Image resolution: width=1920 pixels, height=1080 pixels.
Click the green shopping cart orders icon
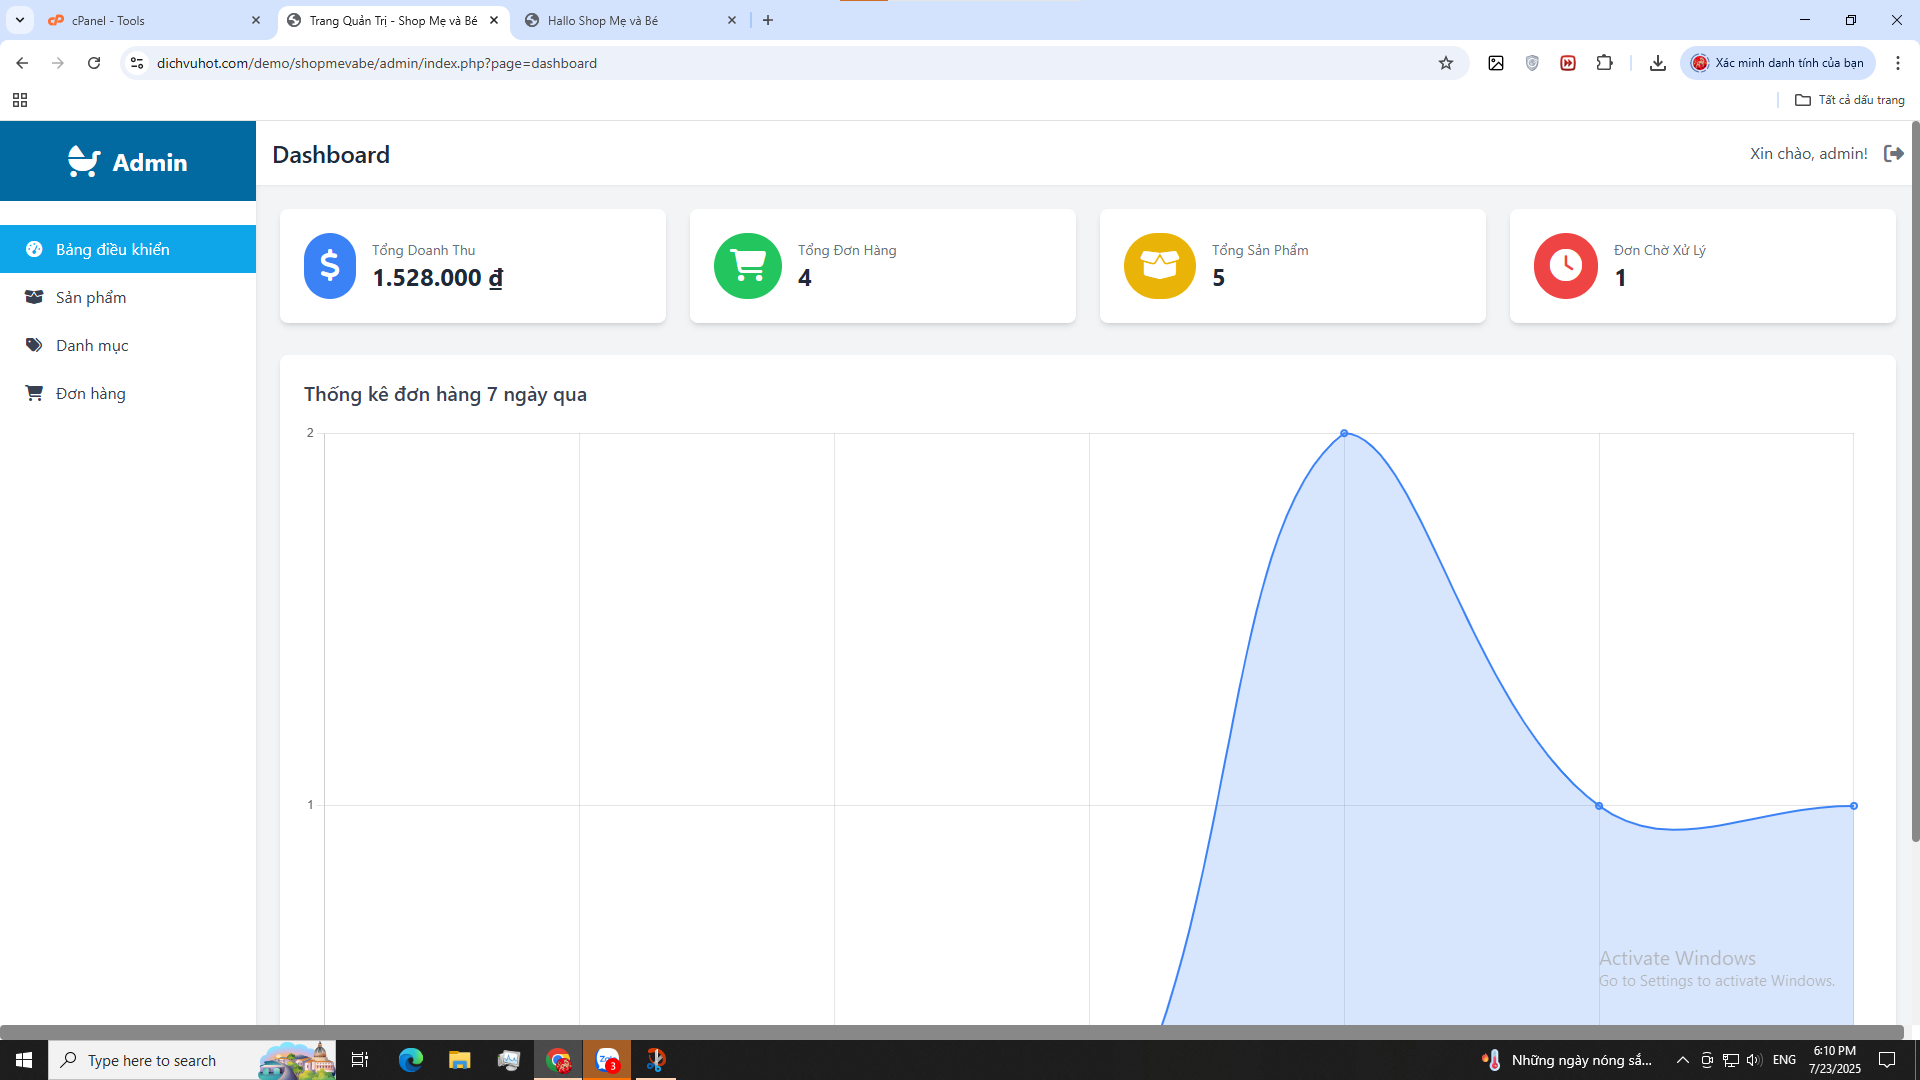(x=747, y=266)
